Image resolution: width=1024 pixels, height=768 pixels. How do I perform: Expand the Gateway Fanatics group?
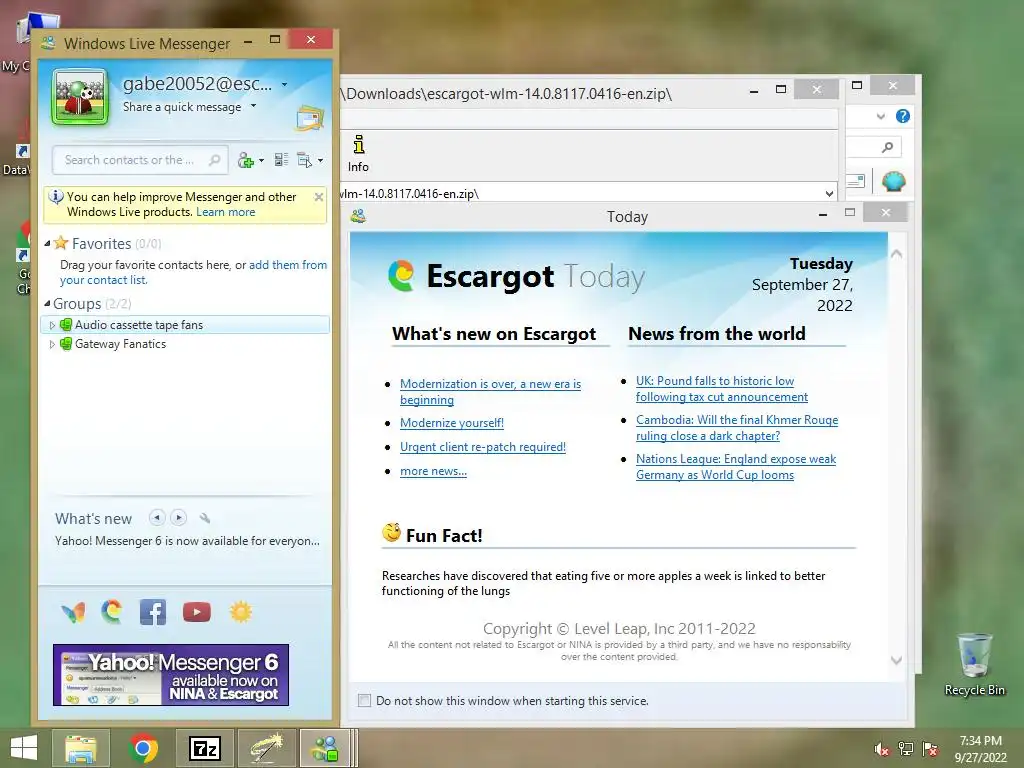point(52,344)
